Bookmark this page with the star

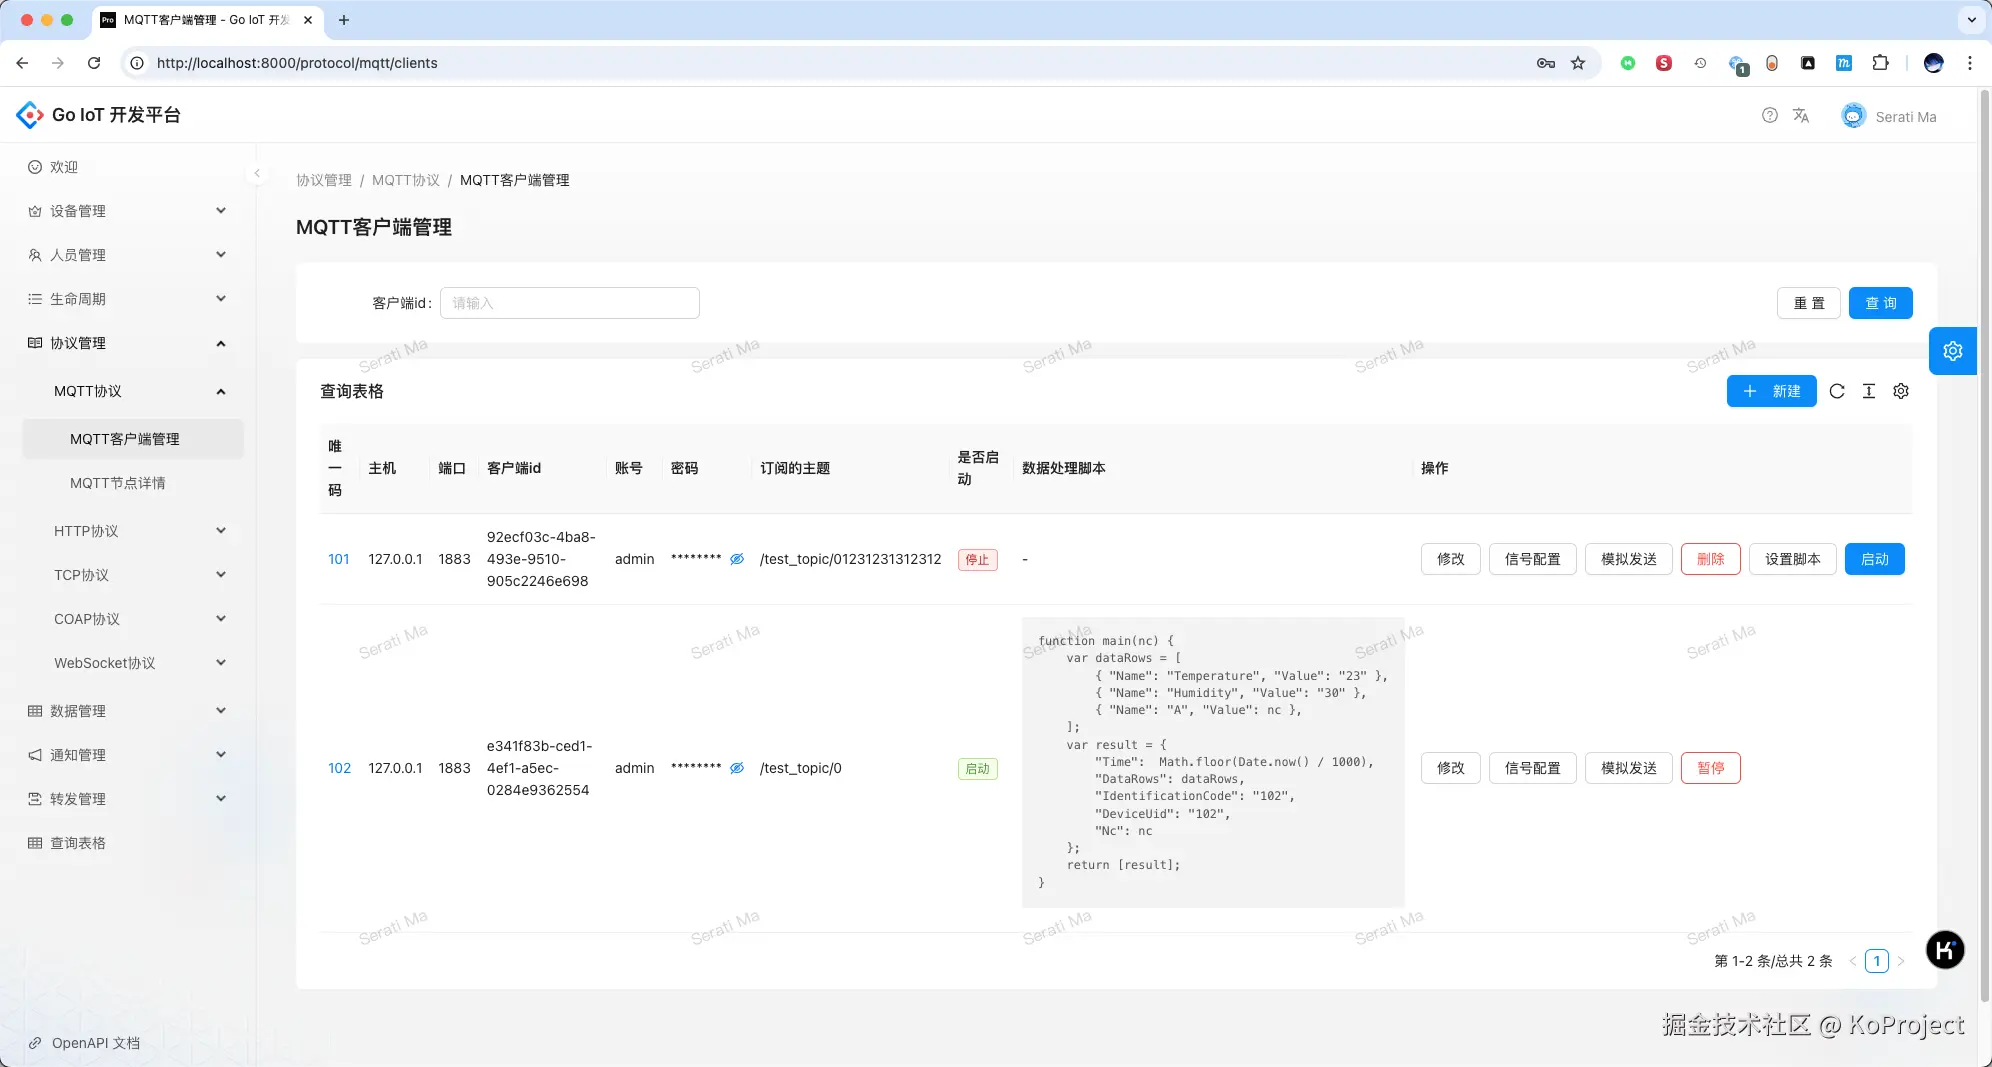tap(1578, 63)
